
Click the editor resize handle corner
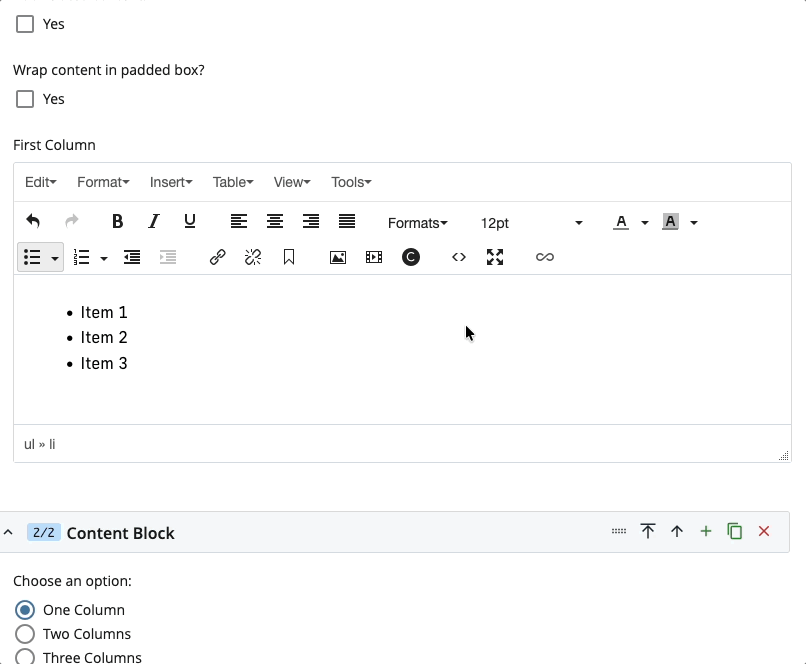(784, 456)
